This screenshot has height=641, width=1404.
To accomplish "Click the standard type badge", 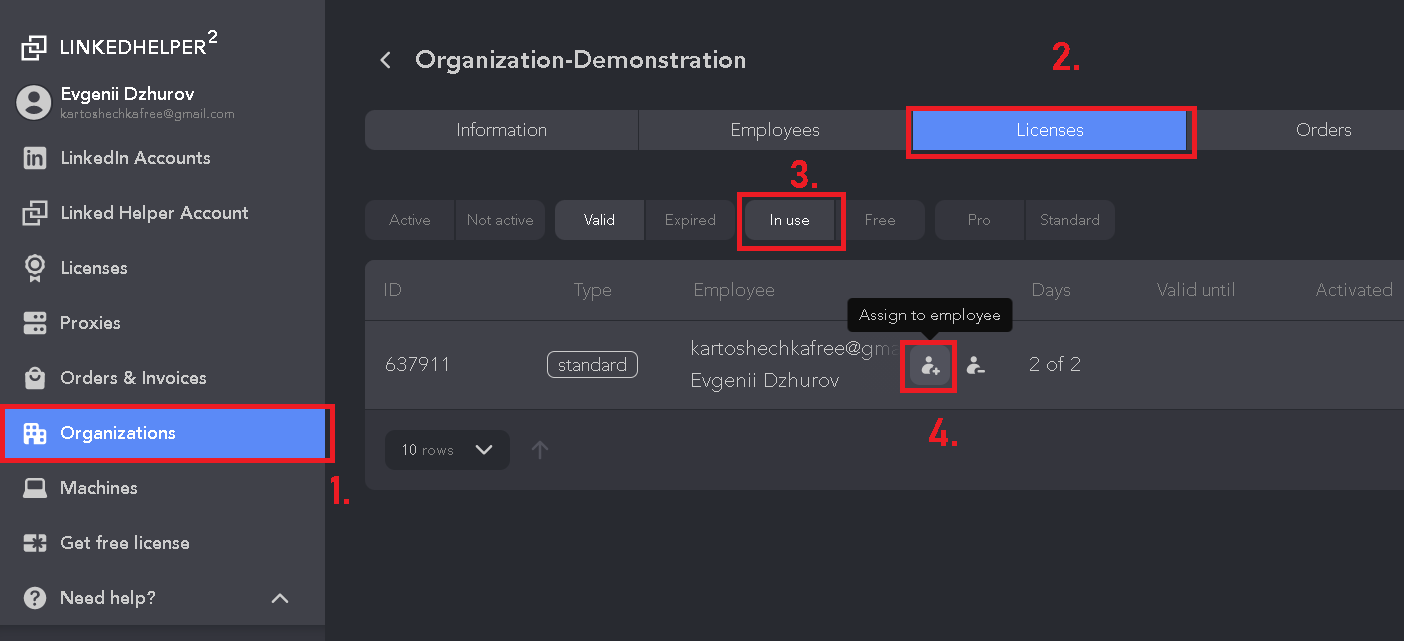I will (x=592, y=365).
